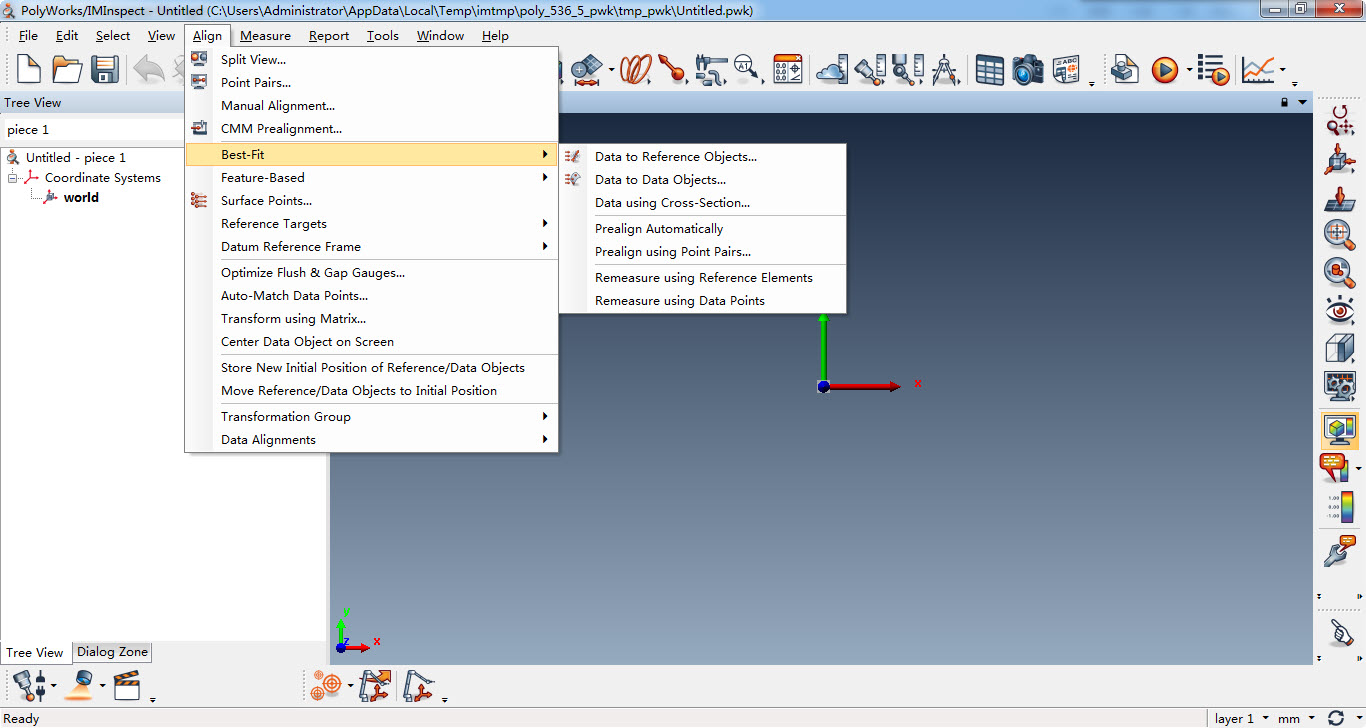
Task: Switch to the Dialog Zone tab
Action: click(113, 652)
